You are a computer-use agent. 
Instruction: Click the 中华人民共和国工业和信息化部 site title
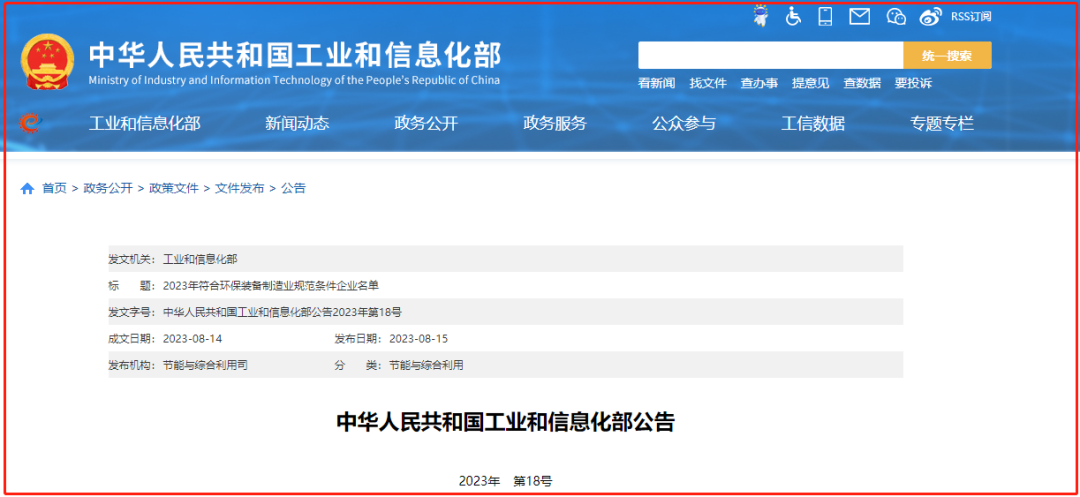pos(295,55)
